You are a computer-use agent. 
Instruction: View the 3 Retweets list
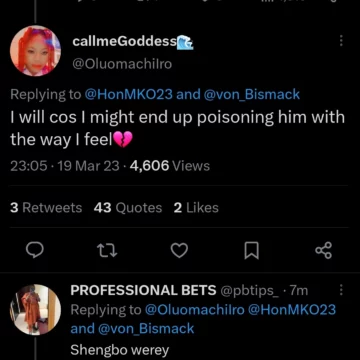pyautogui.click(x=46, y=208)
